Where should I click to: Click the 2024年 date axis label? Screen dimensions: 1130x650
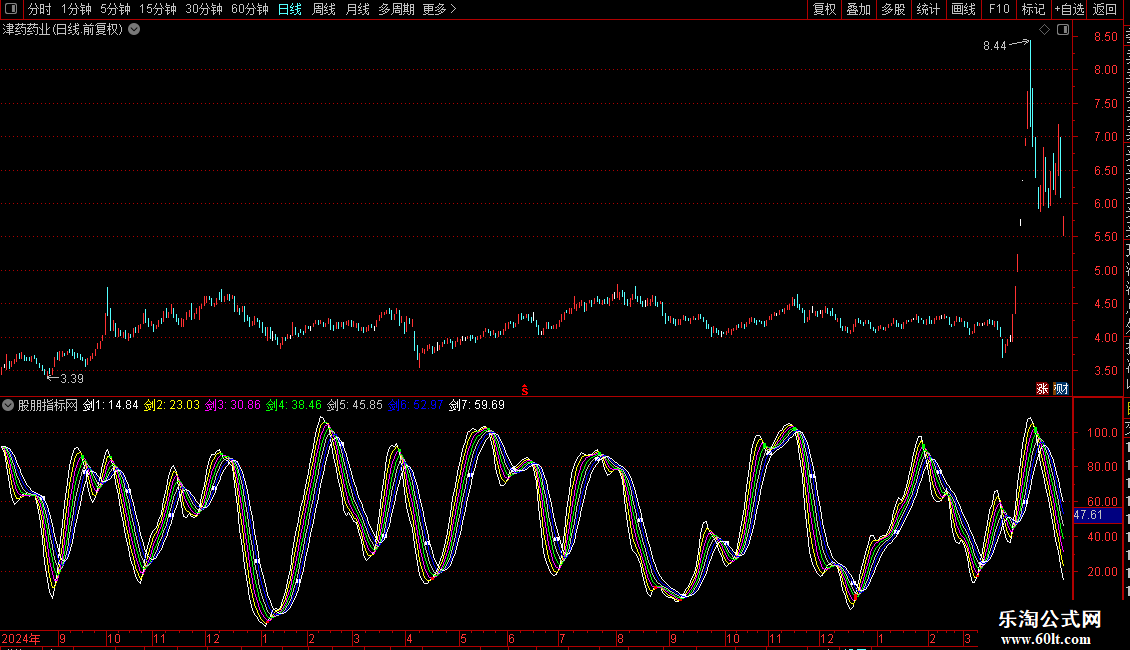click(21, 638)
